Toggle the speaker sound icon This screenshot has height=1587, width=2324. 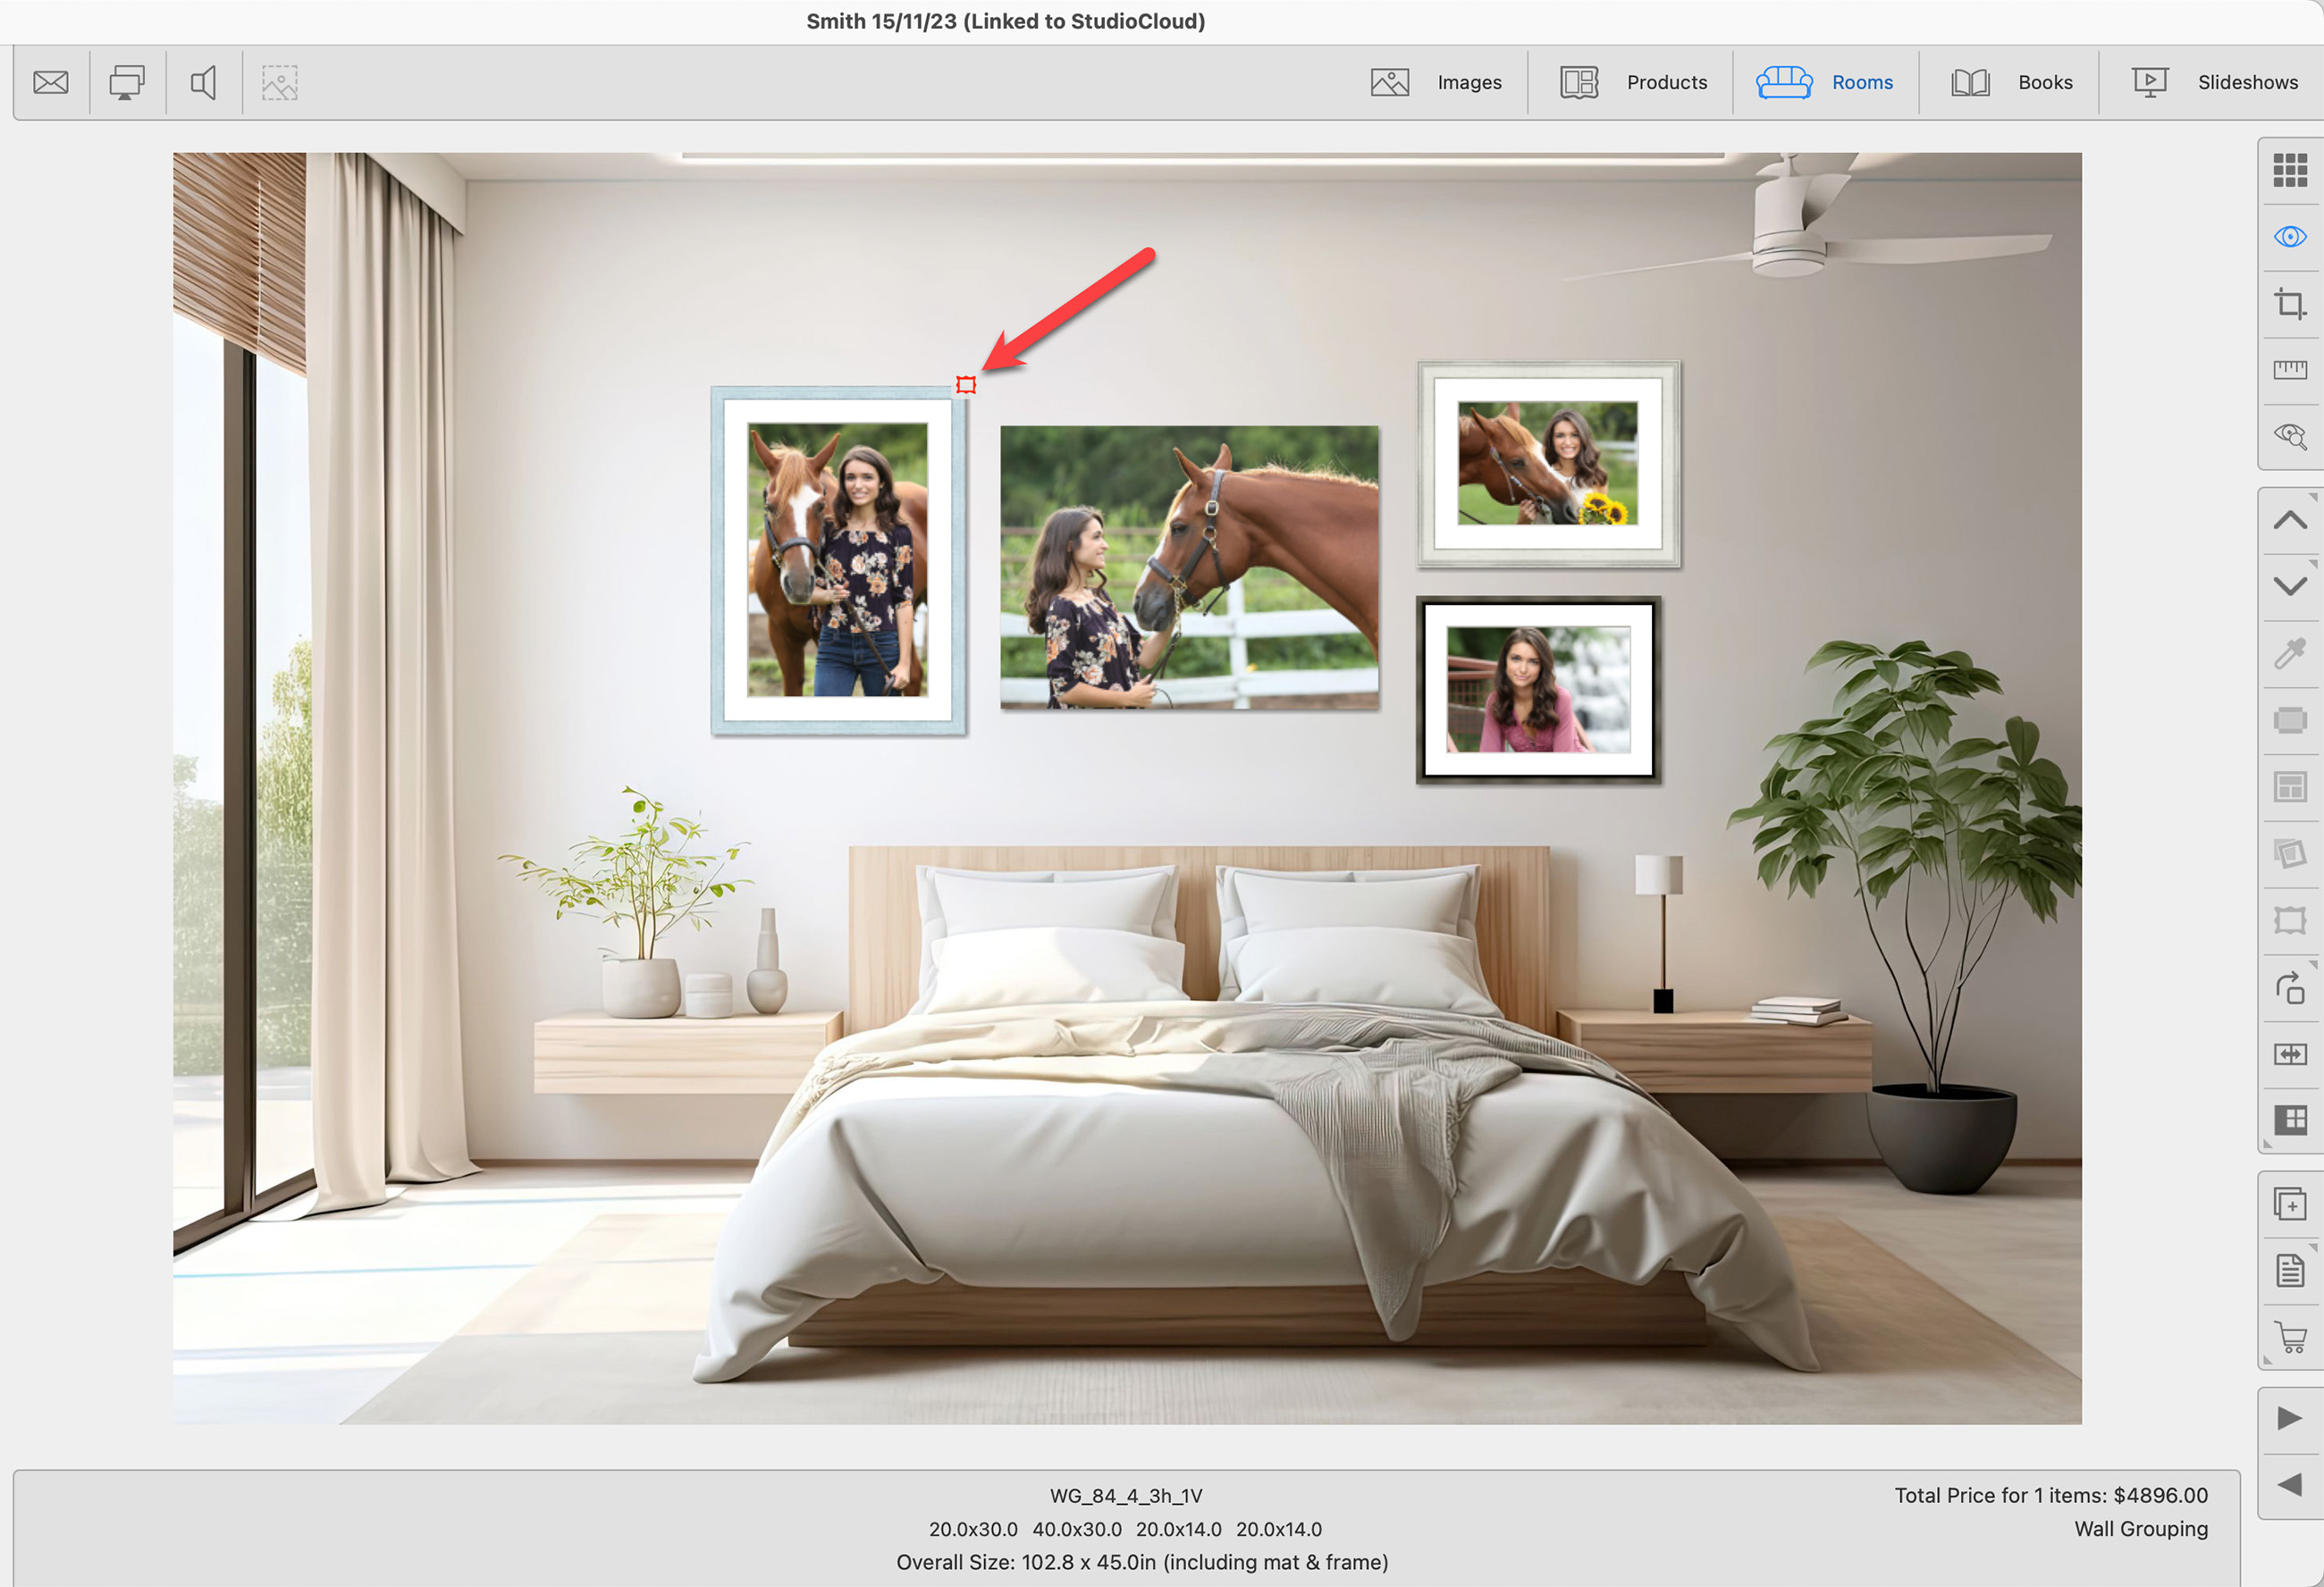coord(203,82)
